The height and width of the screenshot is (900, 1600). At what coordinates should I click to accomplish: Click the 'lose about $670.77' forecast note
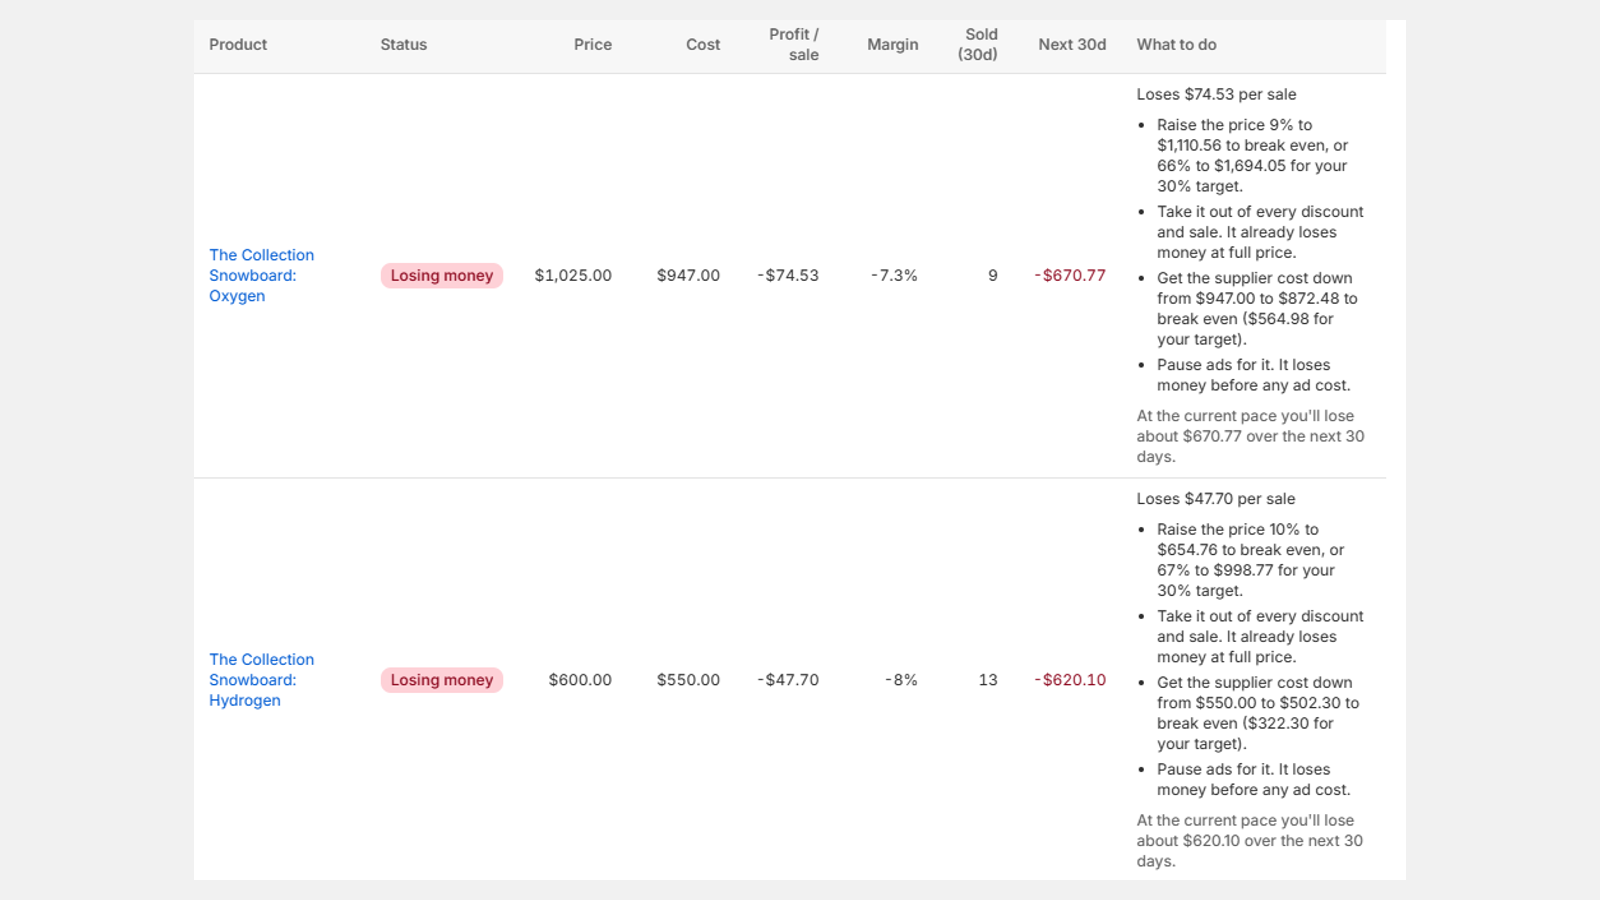click(x=1250, y=436)
